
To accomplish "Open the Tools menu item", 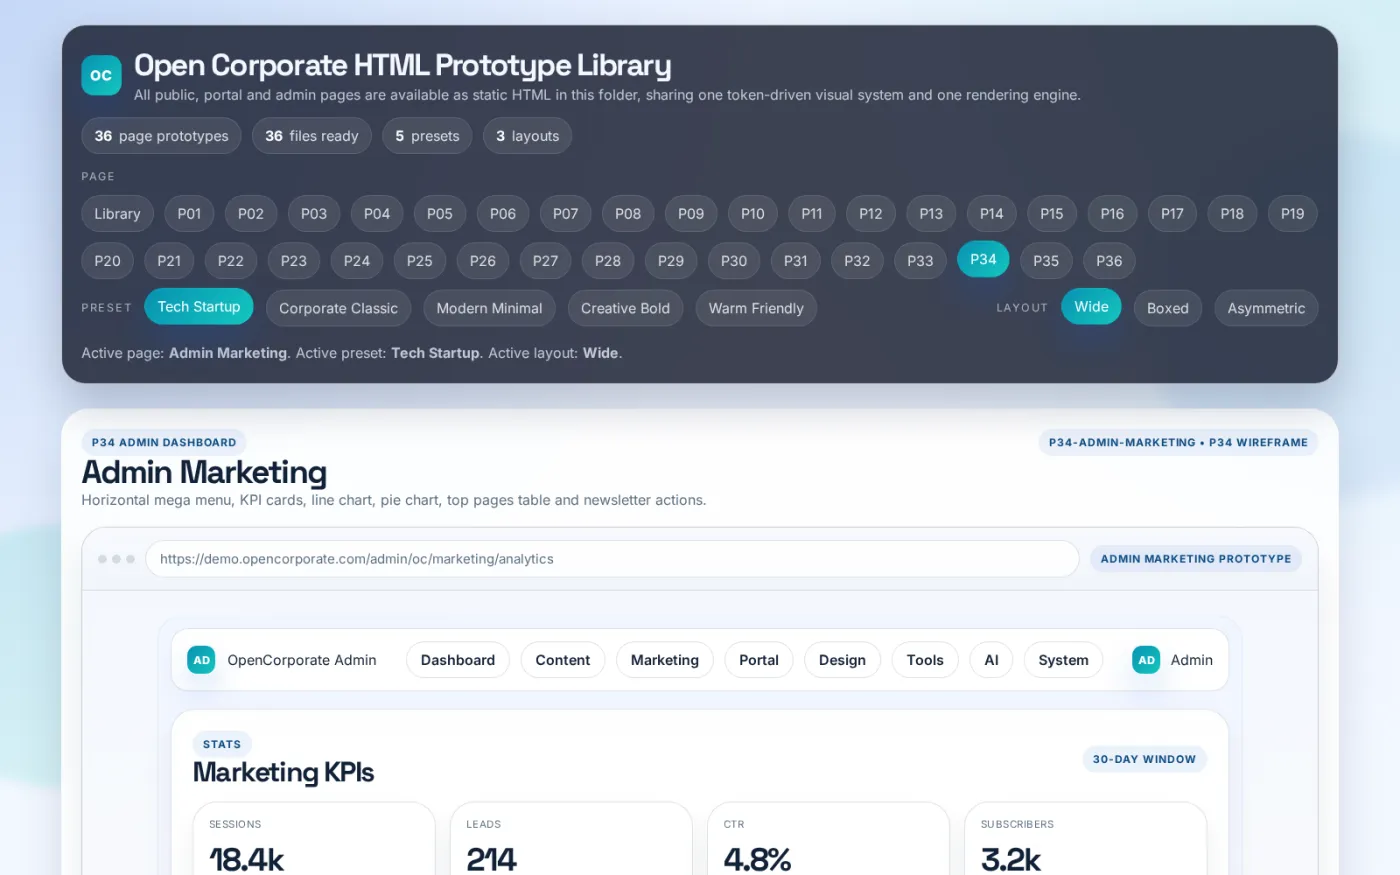I will point(925,660).
